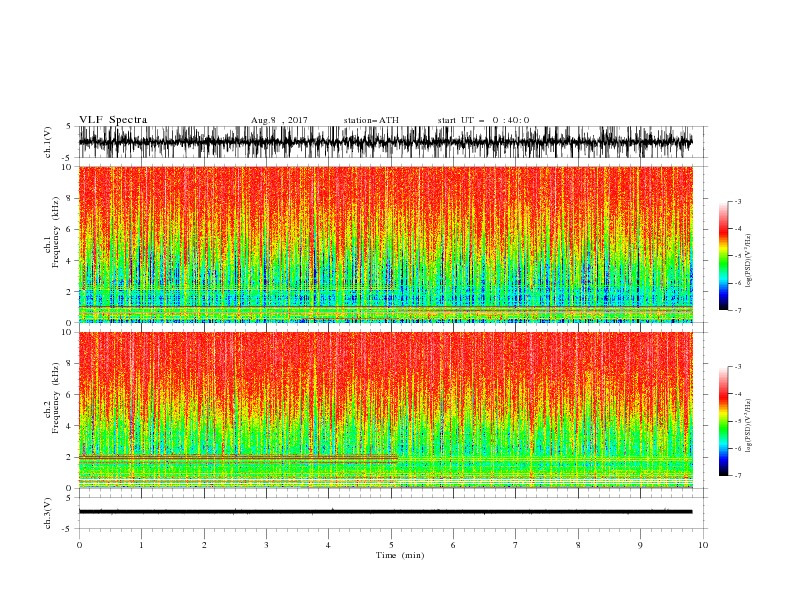Click the "8" kHz tick on ch.2 spectrogram
Image resolution: width=792 pixels, height=612 pixels.
coord(70,363)
